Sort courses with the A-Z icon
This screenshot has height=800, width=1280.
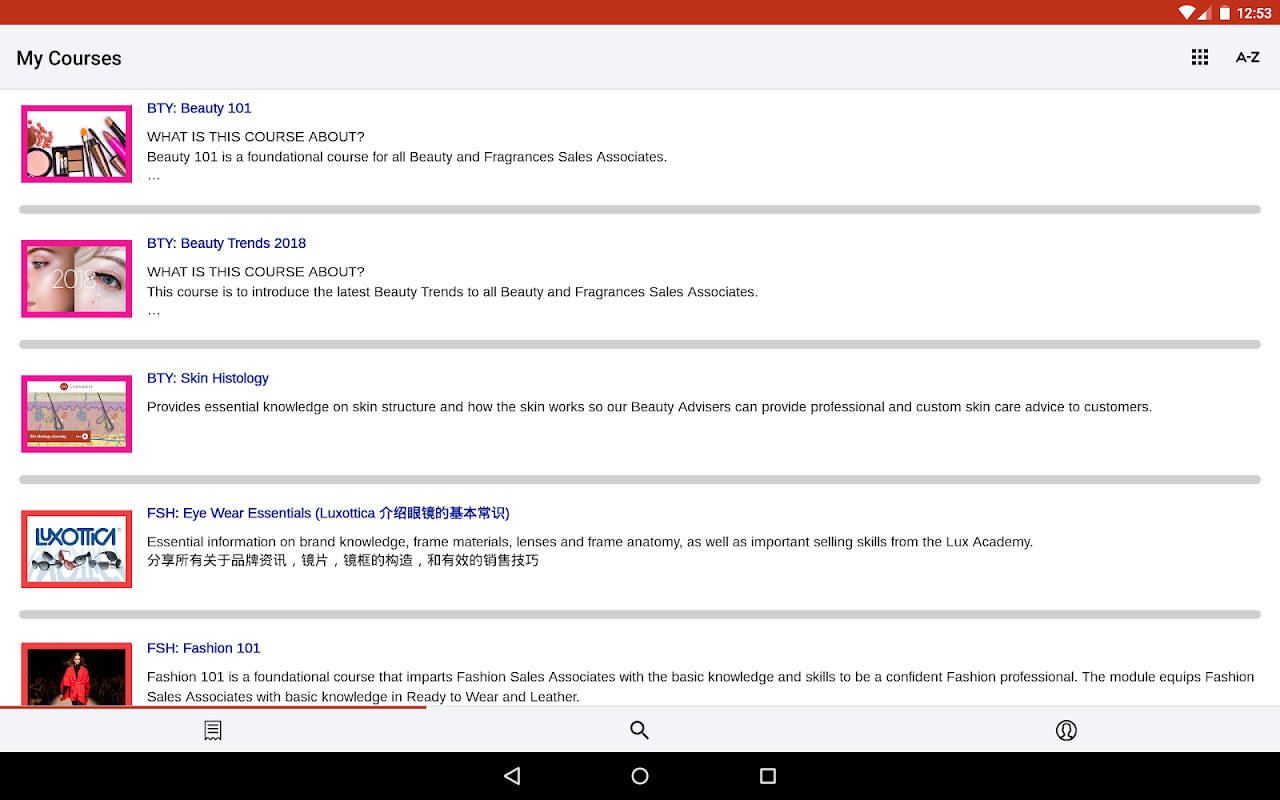coord(1247,58)
